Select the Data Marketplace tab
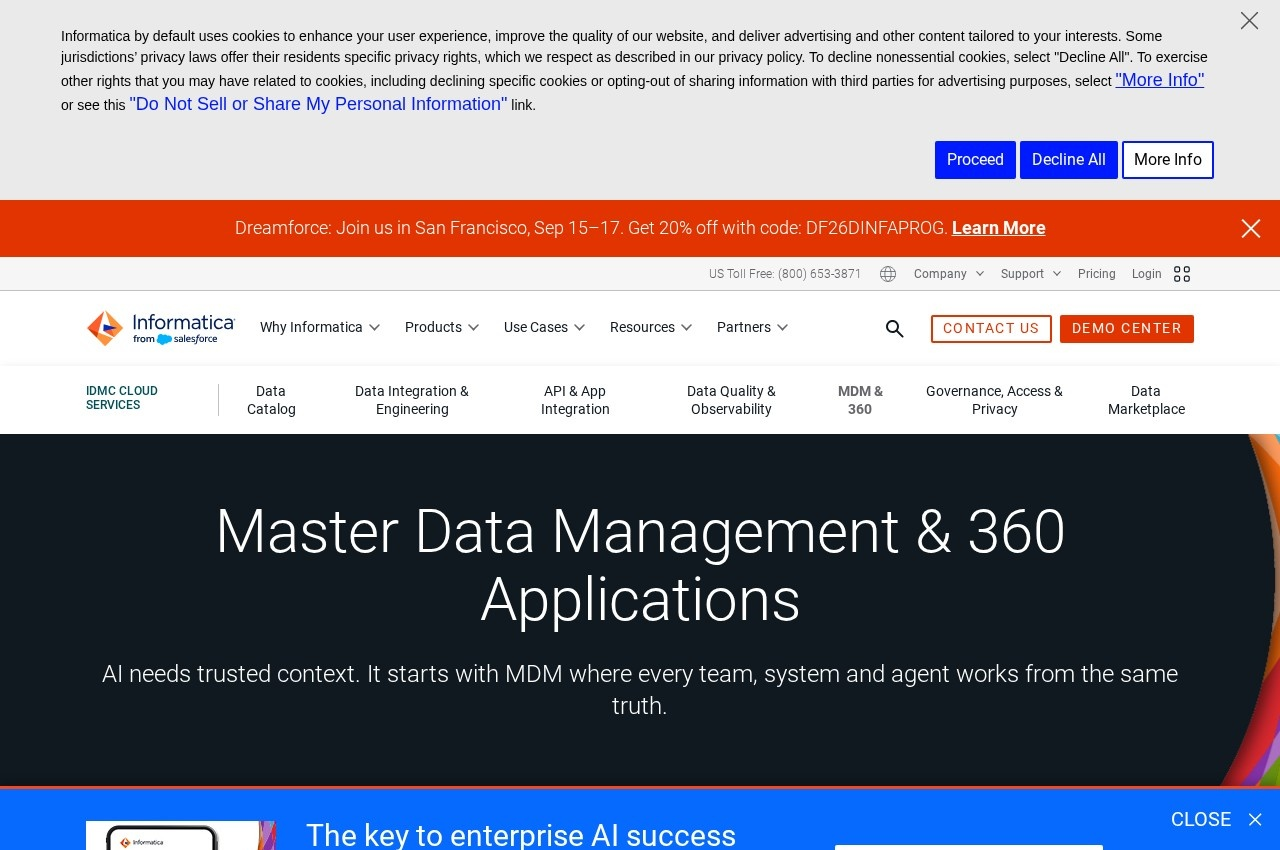The width and height of the screenshot is (1280, 850). tap(1146, 400)
